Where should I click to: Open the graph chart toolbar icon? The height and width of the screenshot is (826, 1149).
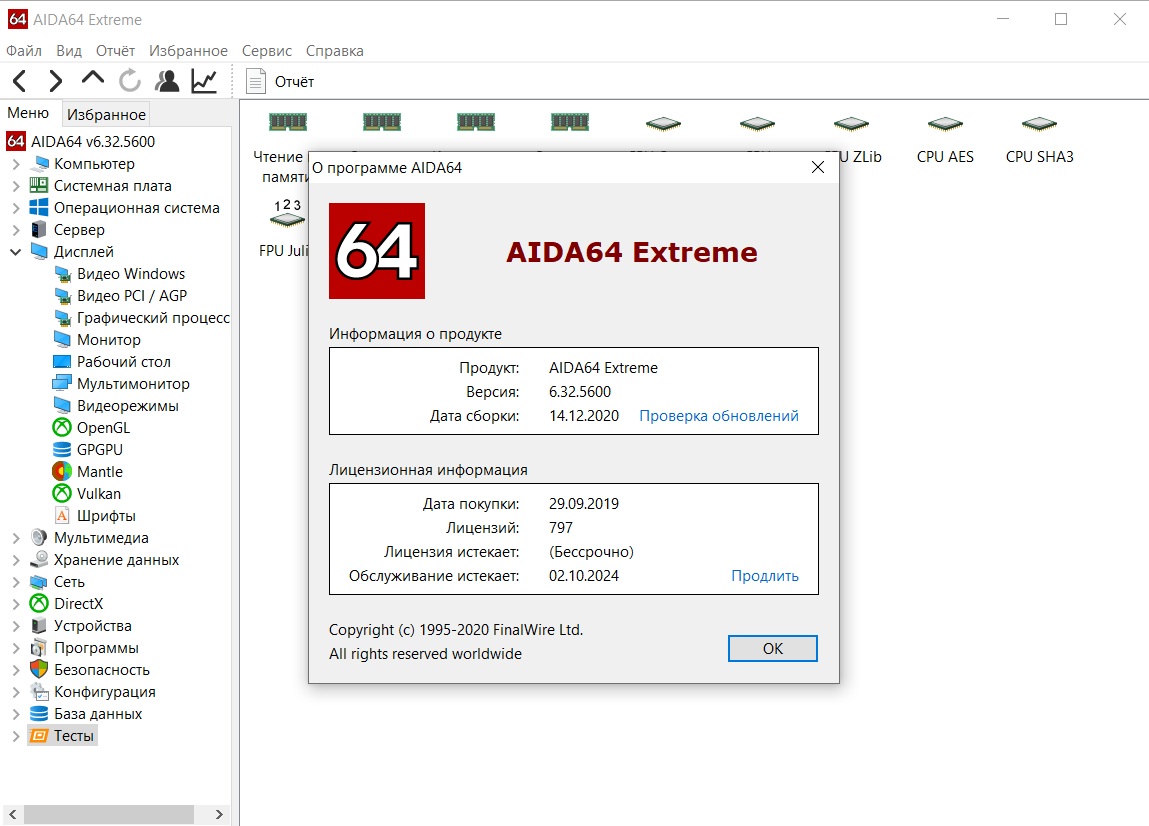pos(204,81)
